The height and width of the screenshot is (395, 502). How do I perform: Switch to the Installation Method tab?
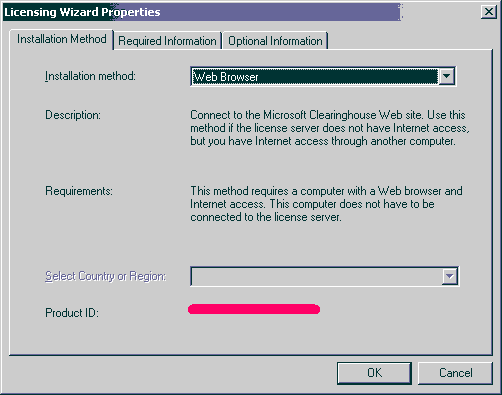(62, 39)
